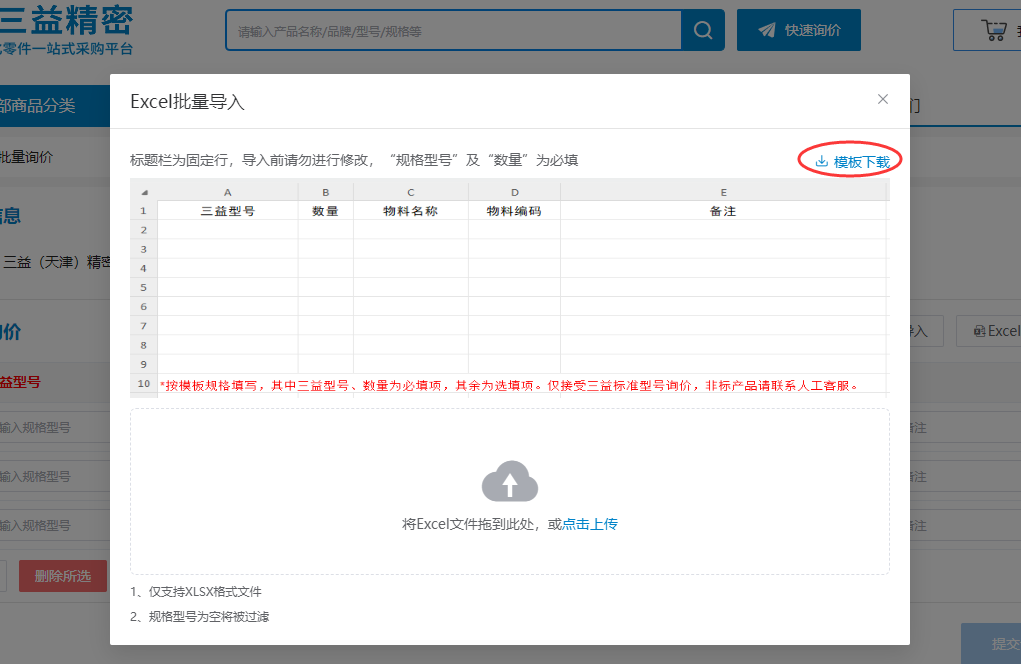Select the 数量 header cell

pyautogui.click(x=326, y=211)
